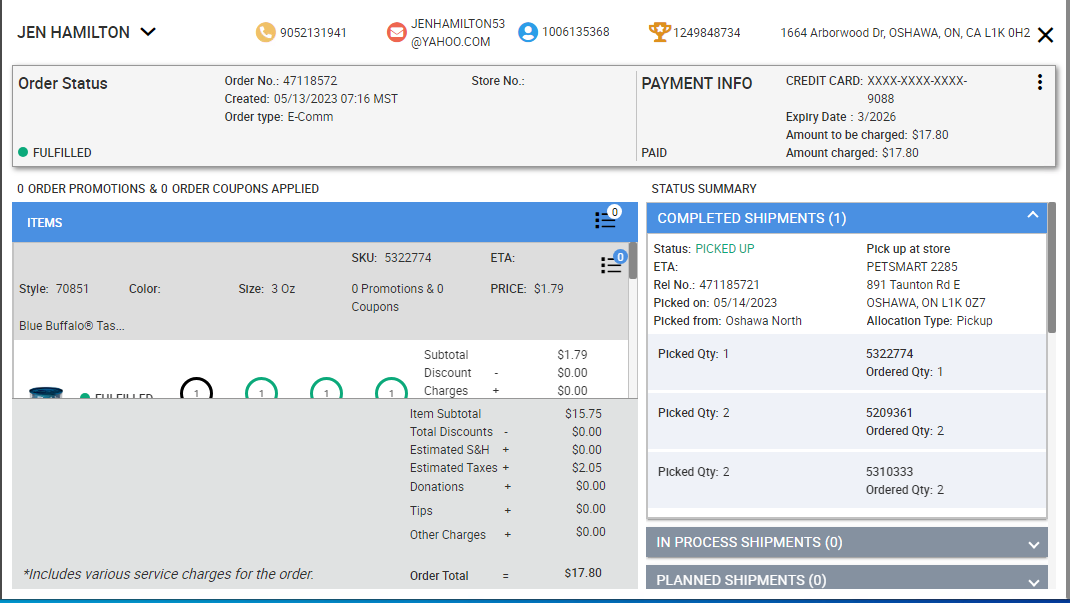Collapse the Completed Shipments section

click(x=1032, y=215)
